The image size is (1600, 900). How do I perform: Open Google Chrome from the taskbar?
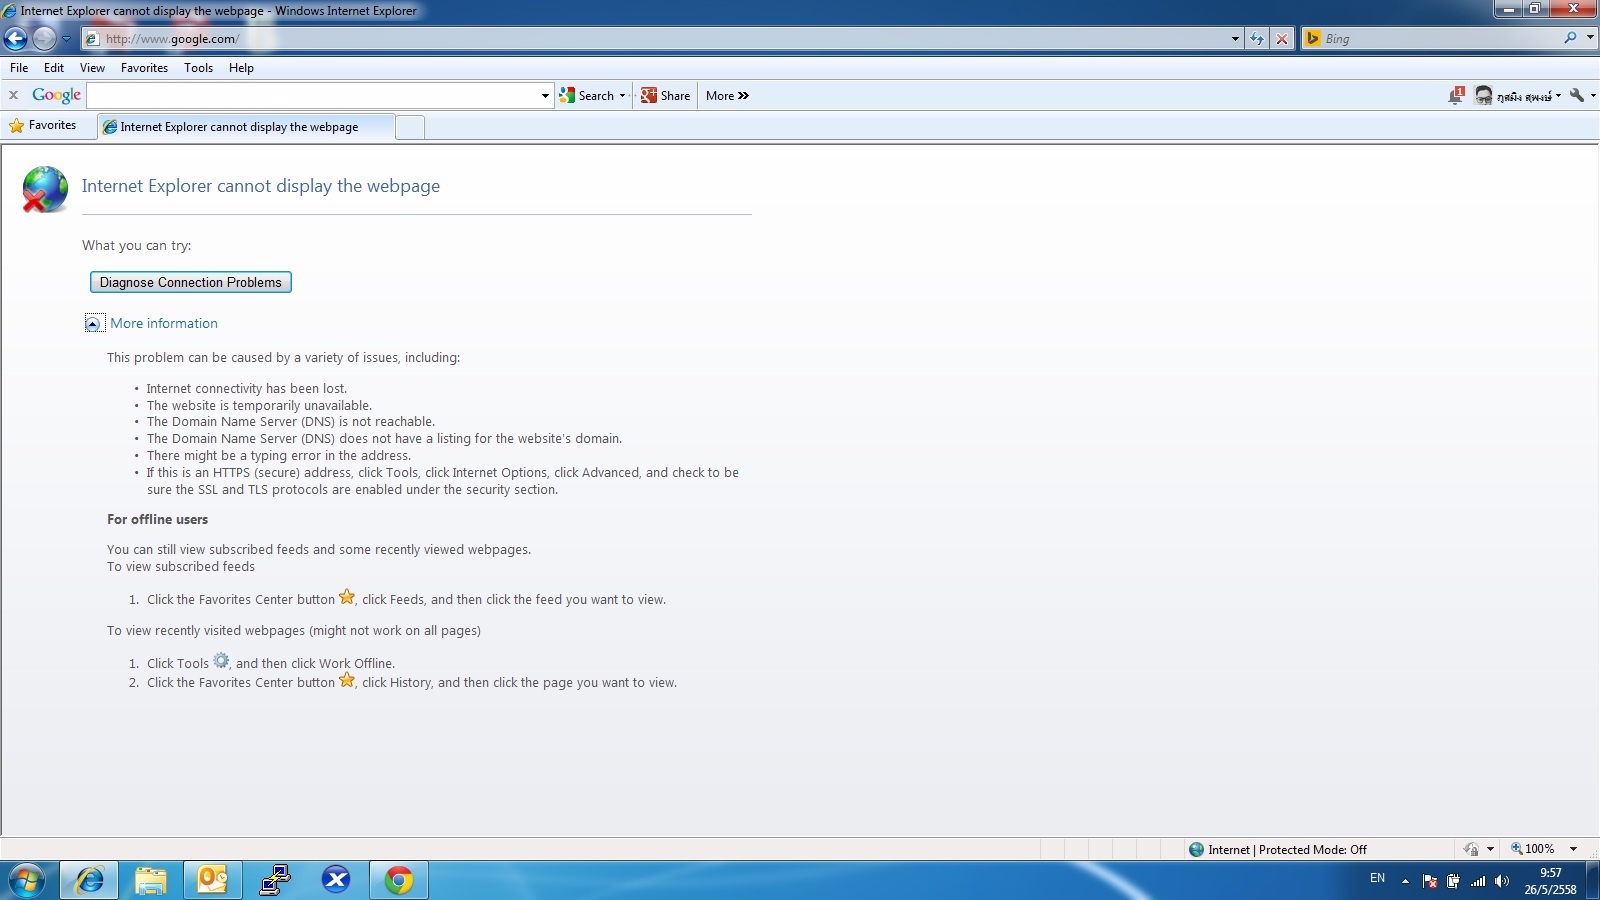click(x=399, y=881)
